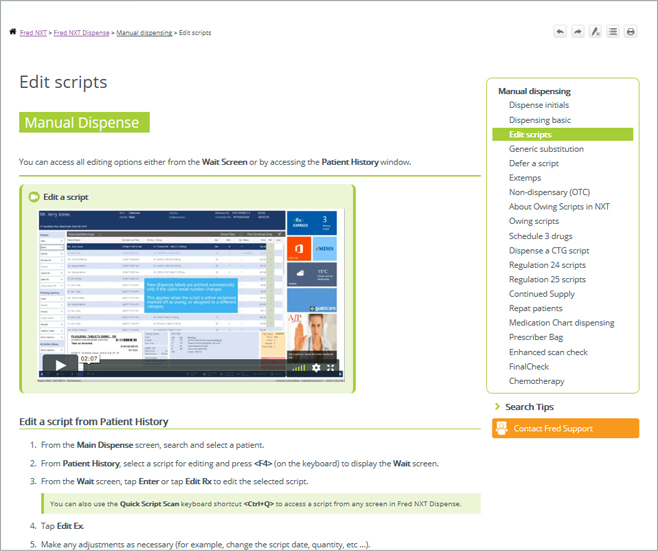Open the Chemotherapy topic
The height and width of the screenshot is (551, 658).
coord(536,381)
